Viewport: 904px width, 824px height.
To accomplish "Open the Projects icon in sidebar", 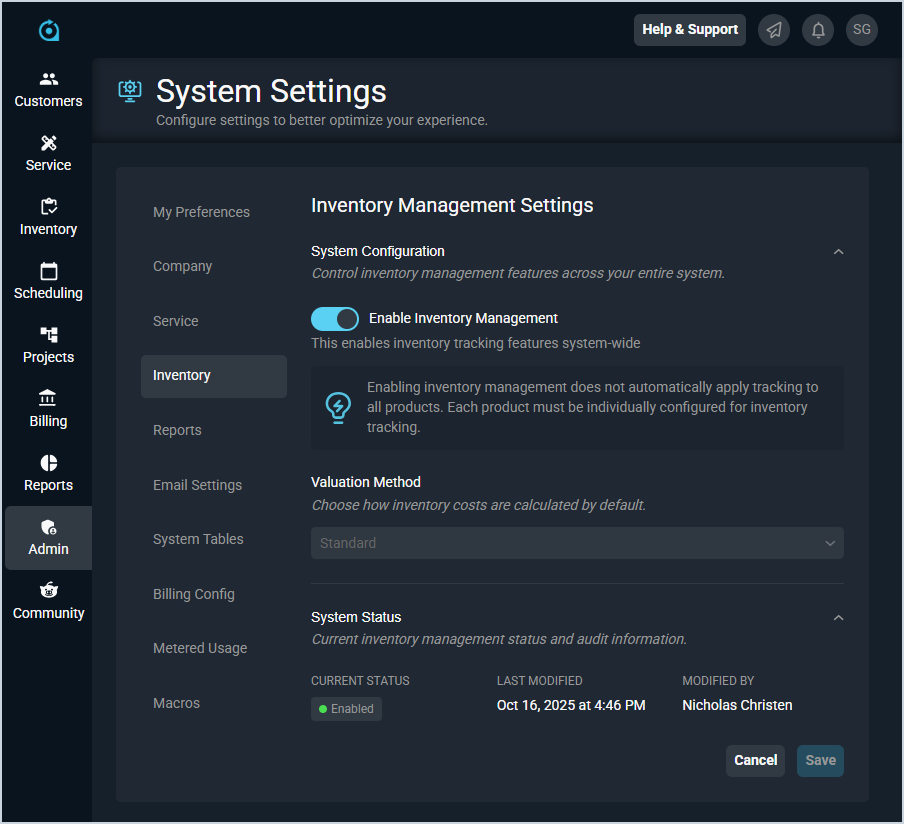I will coord(48,335).
